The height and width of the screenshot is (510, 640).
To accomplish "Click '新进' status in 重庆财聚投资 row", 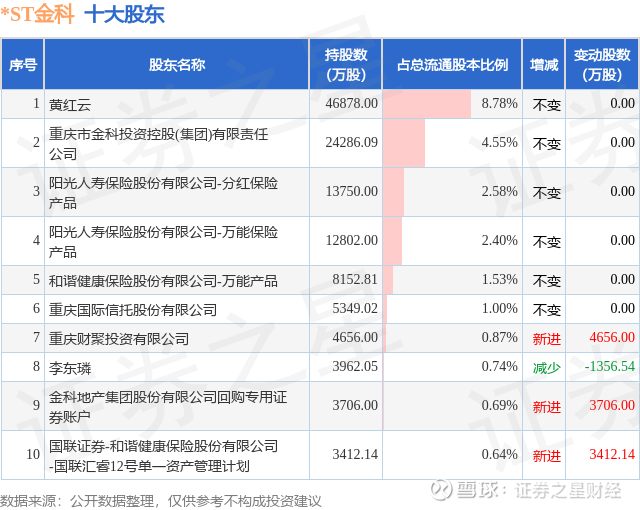I will tap(547, 339).
